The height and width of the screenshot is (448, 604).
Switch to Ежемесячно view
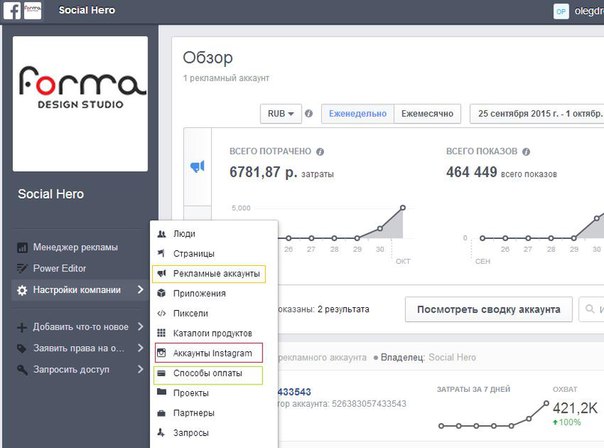point(427,114)
